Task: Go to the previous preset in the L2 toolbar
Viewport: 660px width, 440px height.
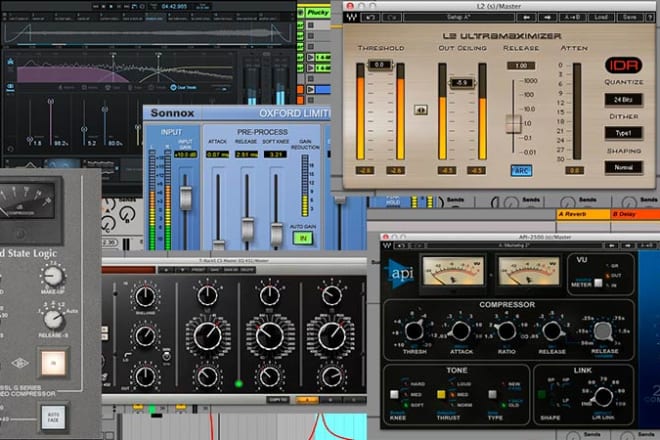Action: [x=527, y=17]
